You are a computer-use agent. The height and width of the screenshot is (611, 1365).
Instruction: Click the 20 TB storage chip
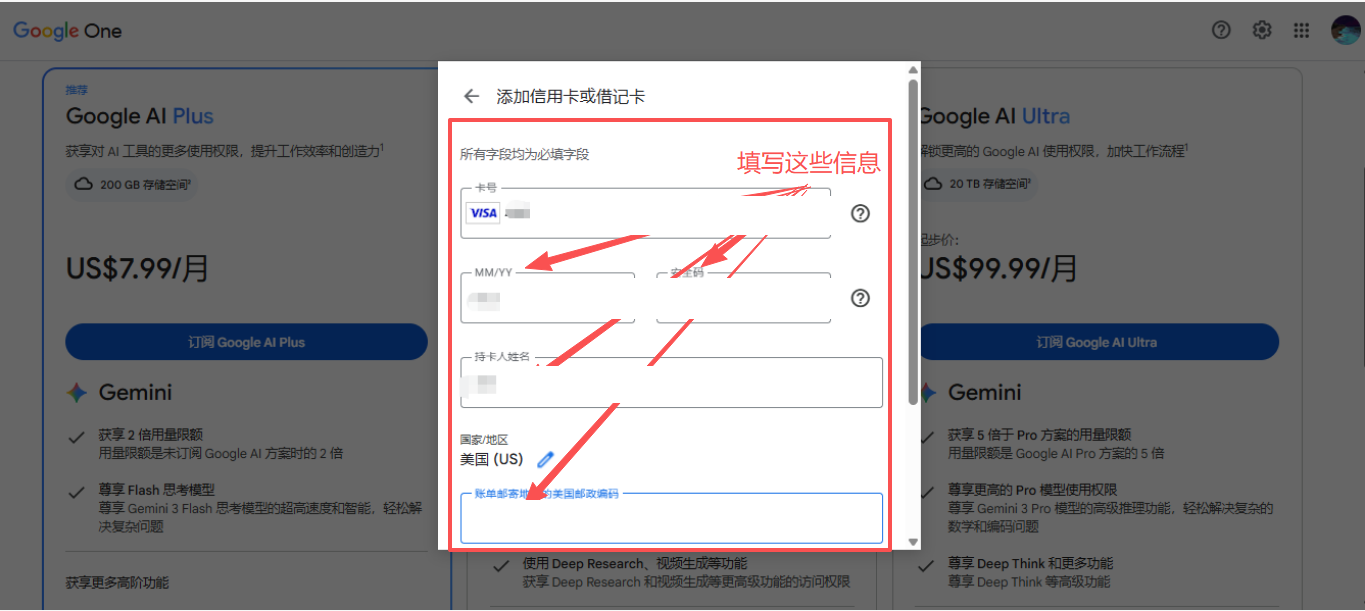[977, 184]
